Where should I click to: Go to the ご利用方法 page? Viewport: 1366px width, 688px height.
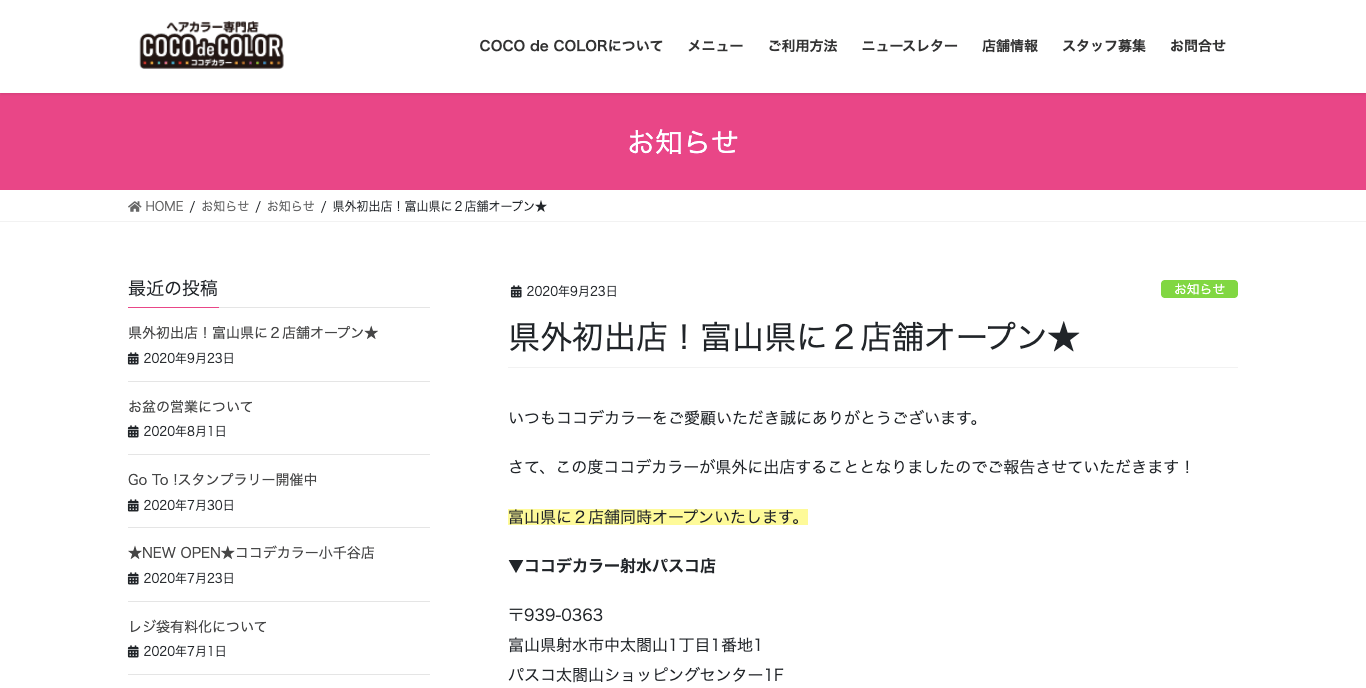(x=802, y=46)
